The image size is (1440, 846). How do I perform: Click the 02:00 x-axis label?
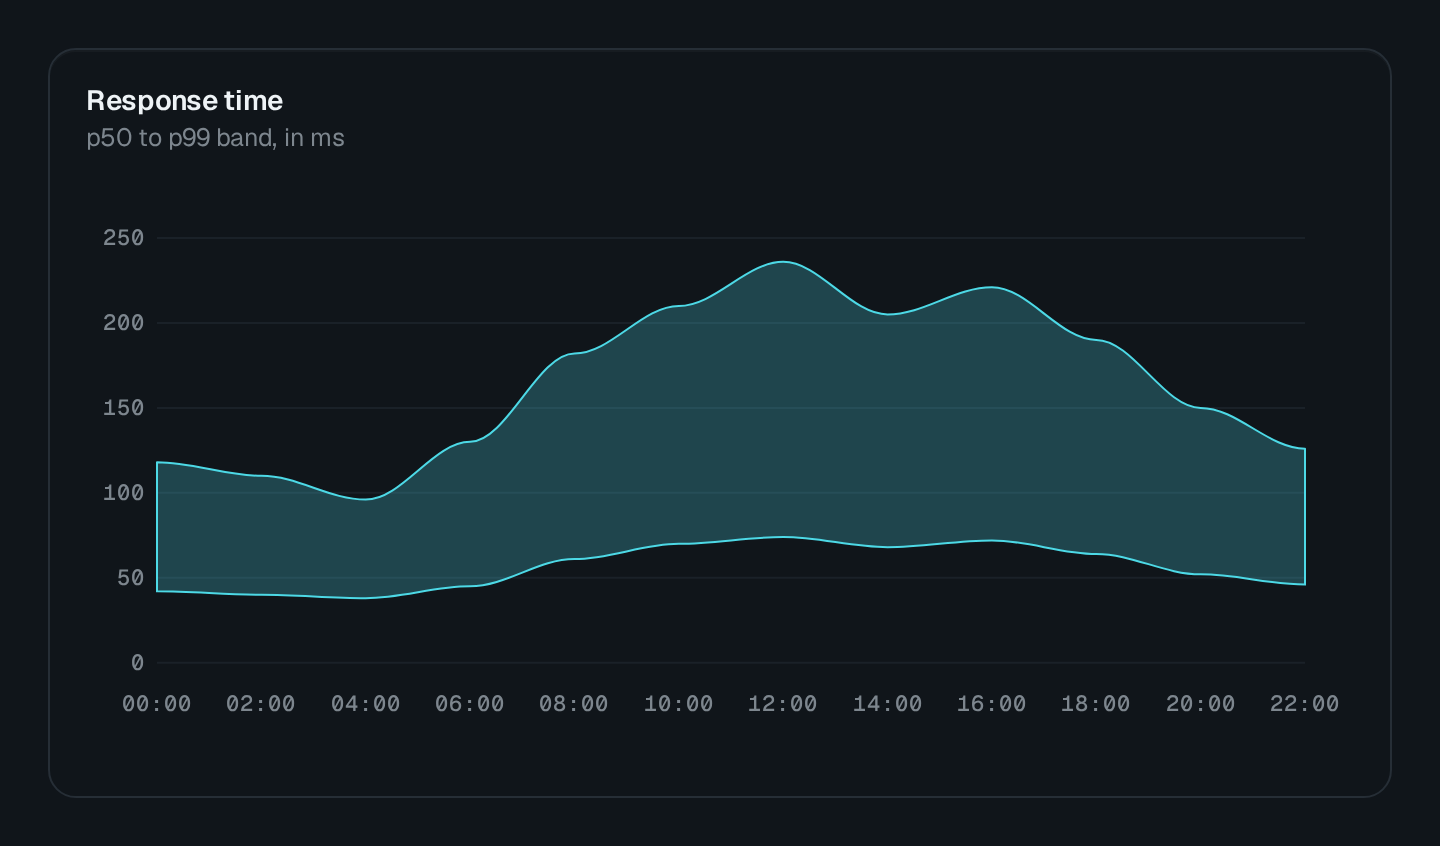pos(261,704)
